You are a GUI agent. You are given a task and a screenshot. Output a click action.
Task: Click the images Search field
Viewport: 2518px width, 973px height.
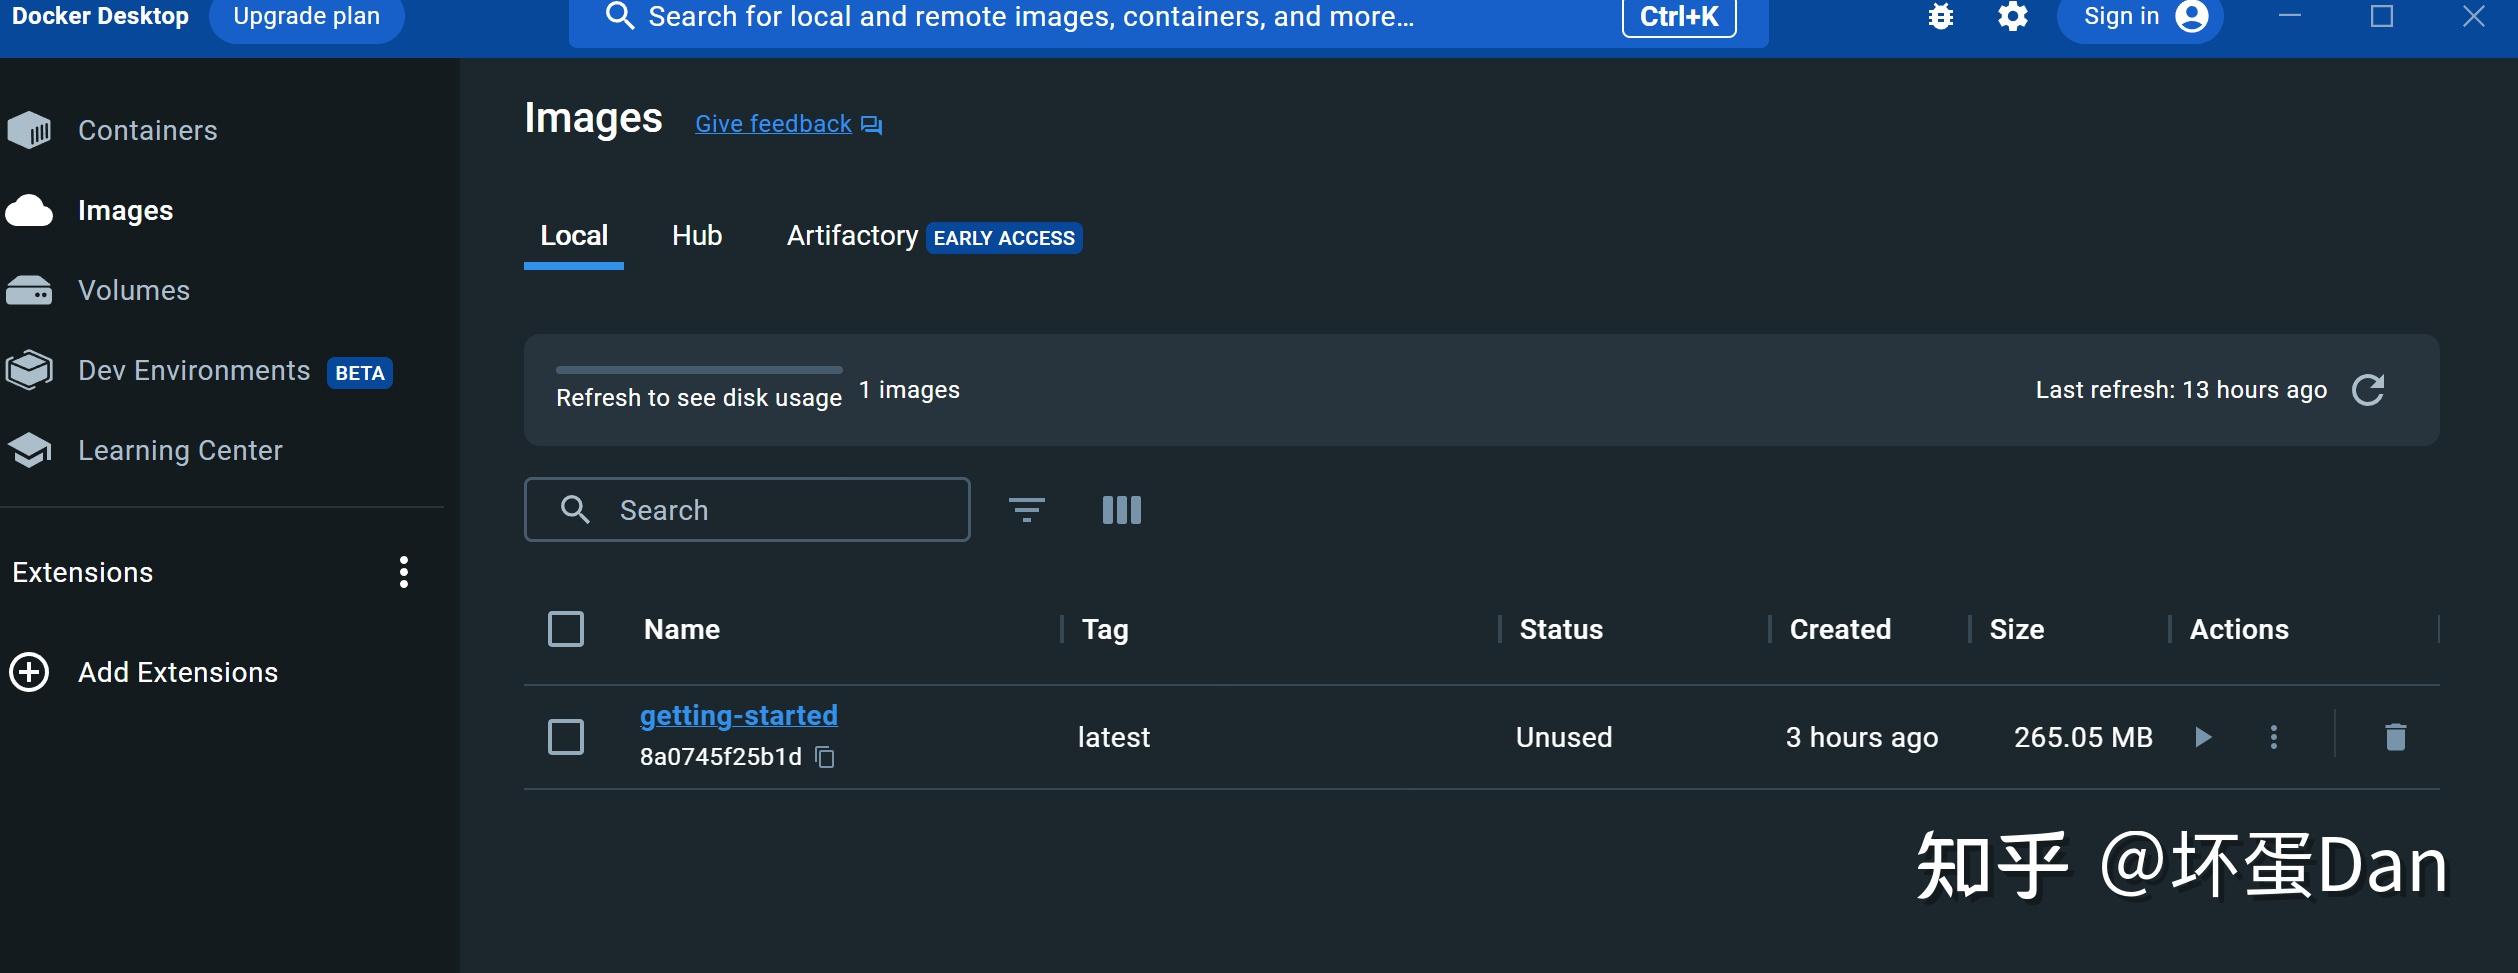click(x=747, y=510)
